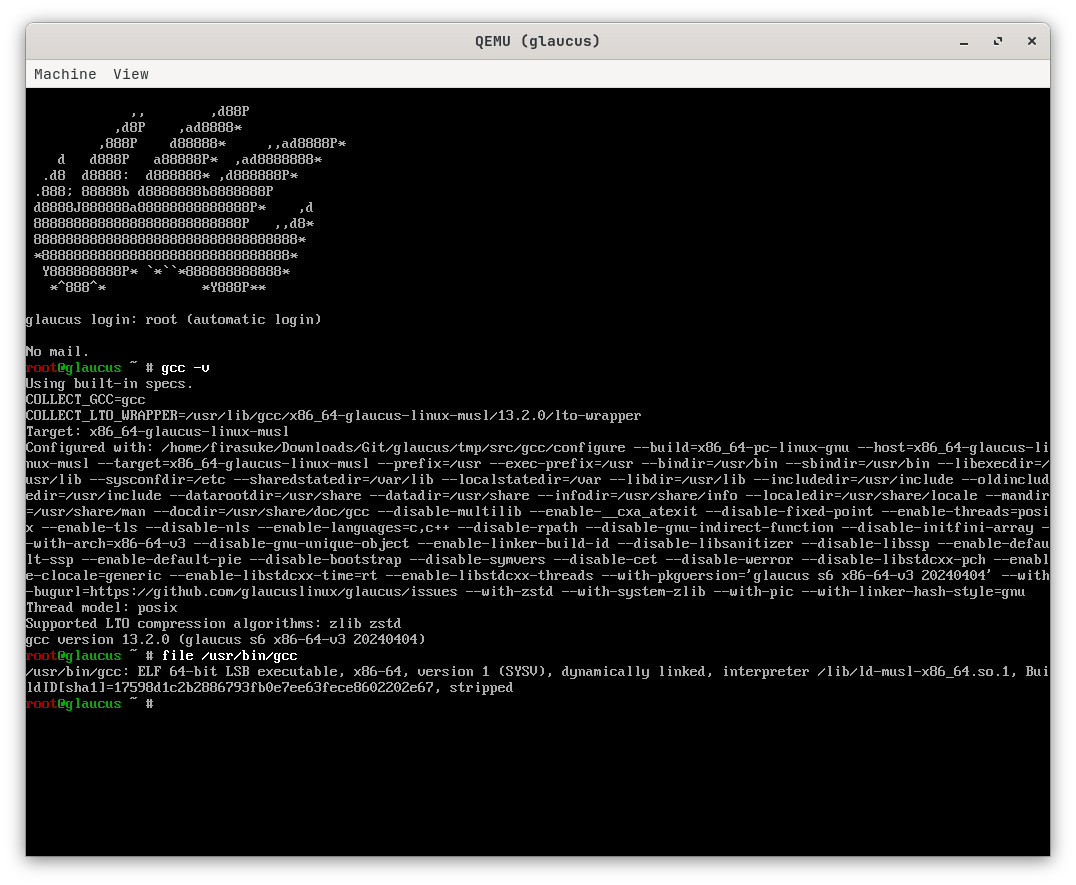The height and width of the screenshot is (885, 1076).
Task: Click the 'file /usr/bin/gcc' command text
Action: click(229, 656)
